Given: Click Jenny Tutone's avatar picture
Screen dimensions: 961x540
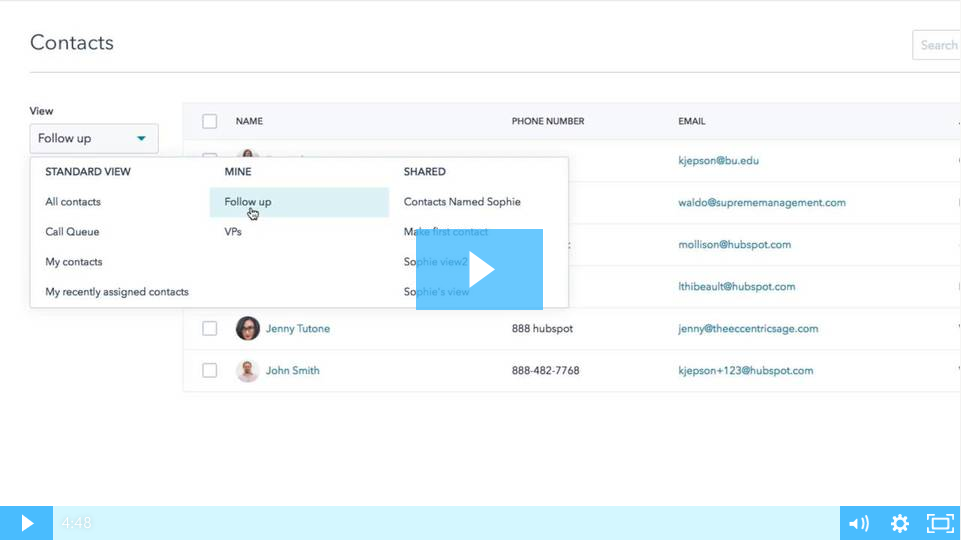Looking at the screenshot, I should click(247, 328).
